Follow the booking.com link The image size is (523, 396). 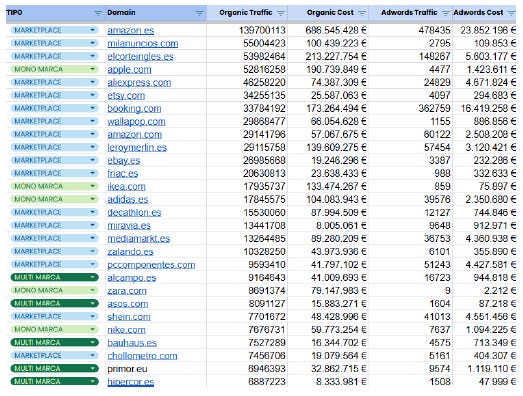click(x=134, y=108)
